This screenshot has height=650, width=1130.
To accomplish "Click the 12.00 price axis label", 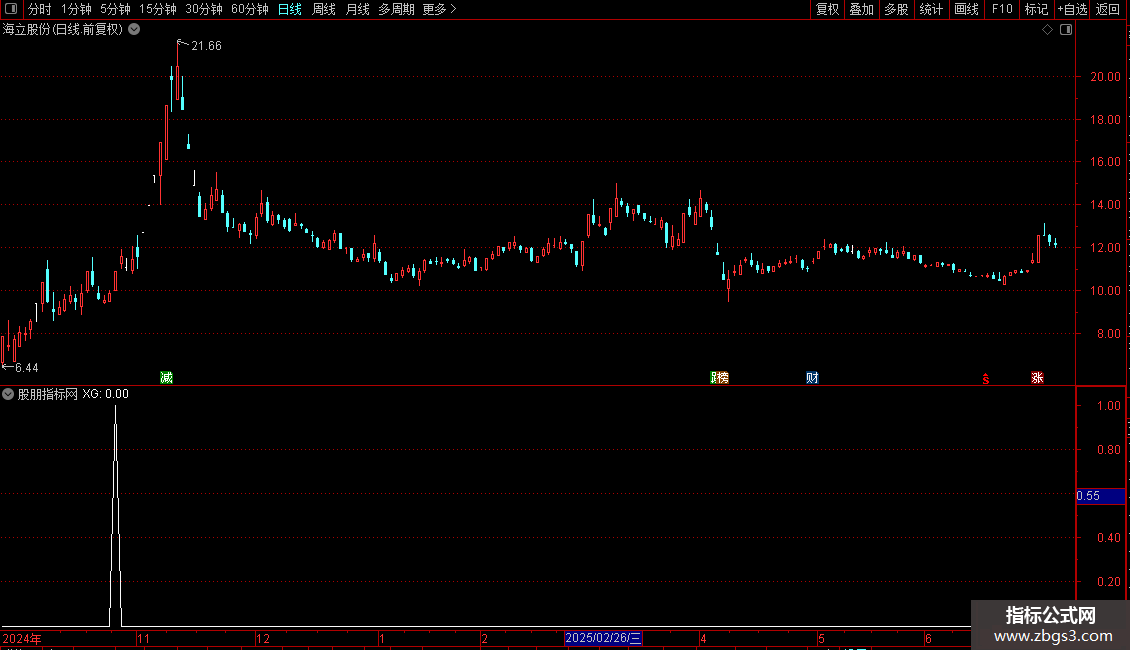I will pos(1105,248).
